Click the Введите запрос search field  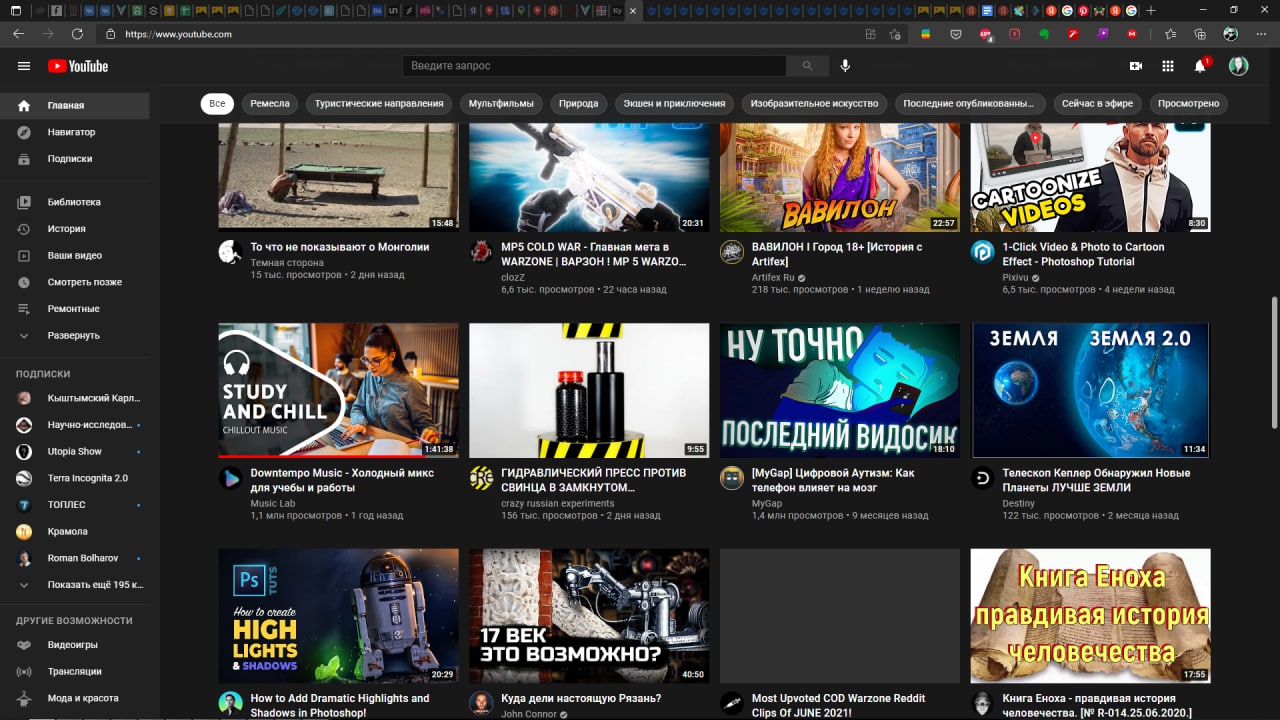point(595,66)
